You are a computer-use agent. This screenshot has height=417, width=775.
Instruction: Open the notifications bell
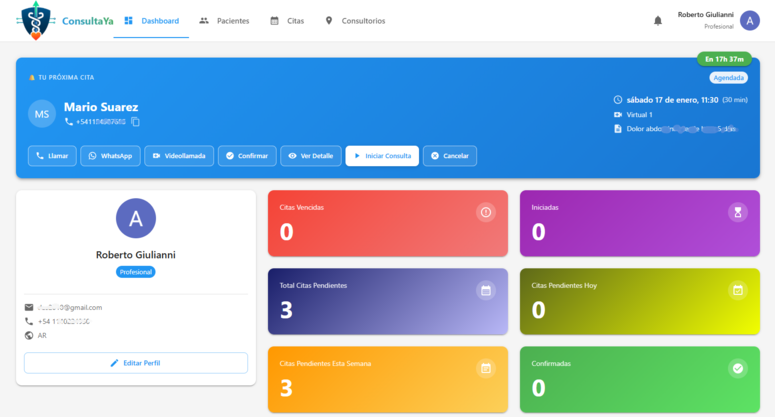(657, 21)
